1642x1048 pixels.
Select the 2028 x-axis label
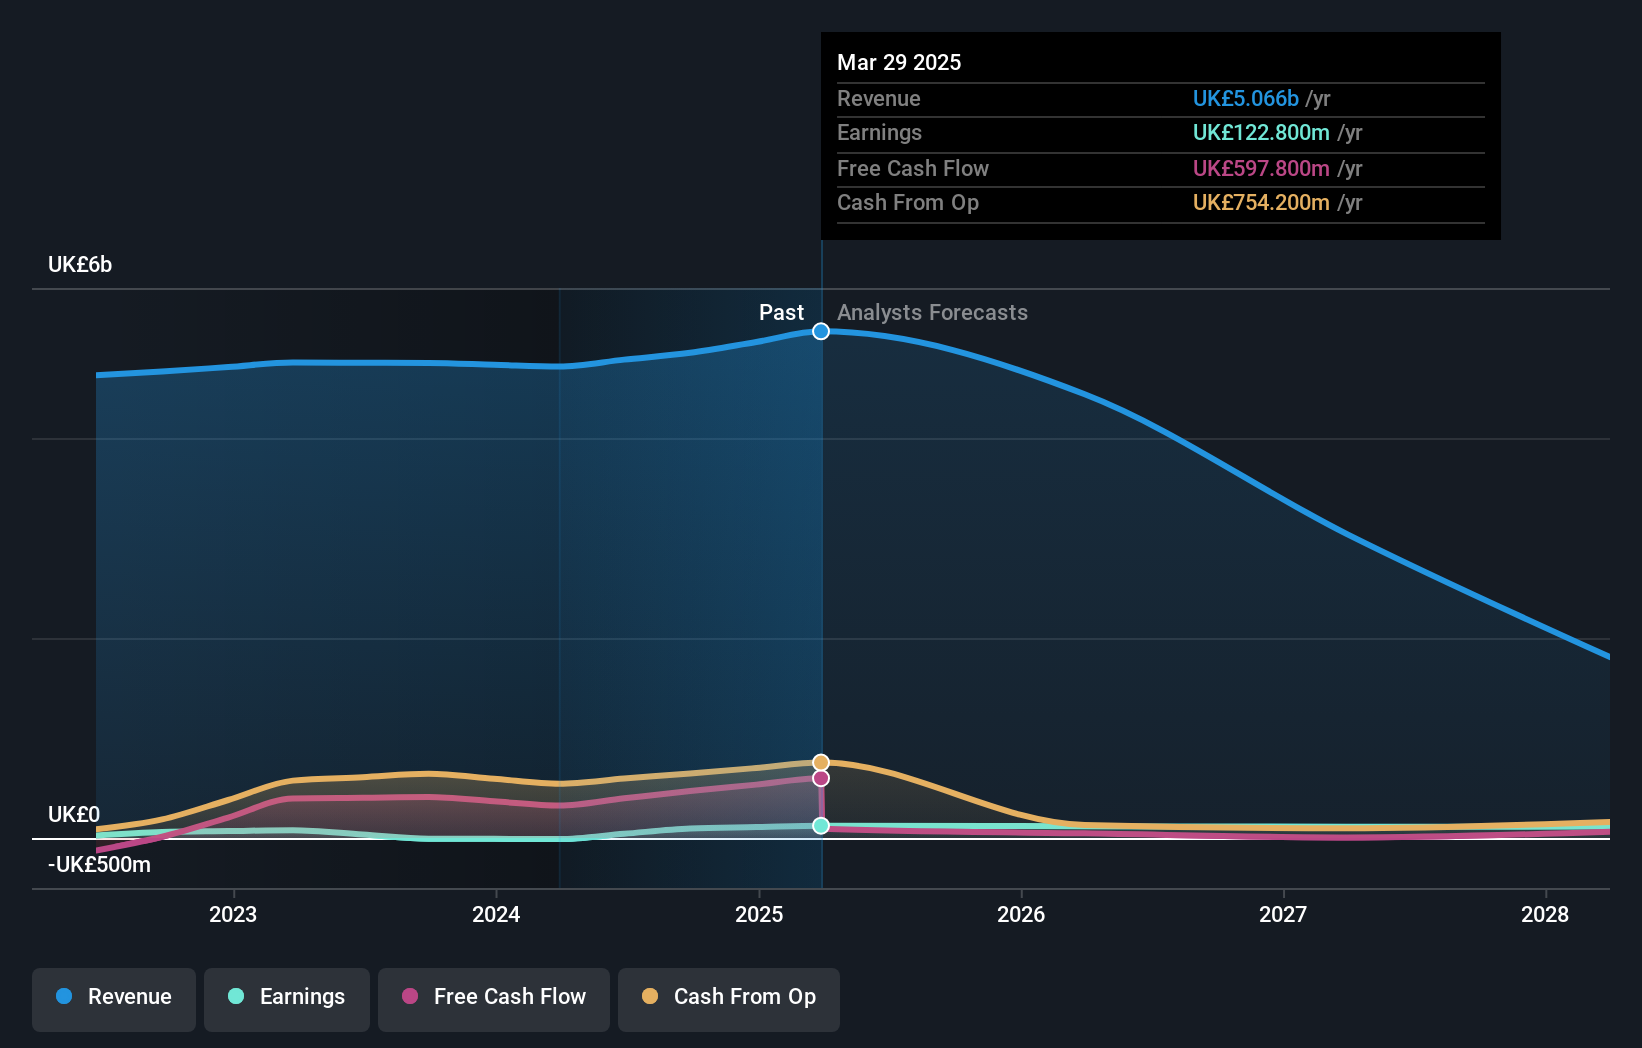(1545, 914)
